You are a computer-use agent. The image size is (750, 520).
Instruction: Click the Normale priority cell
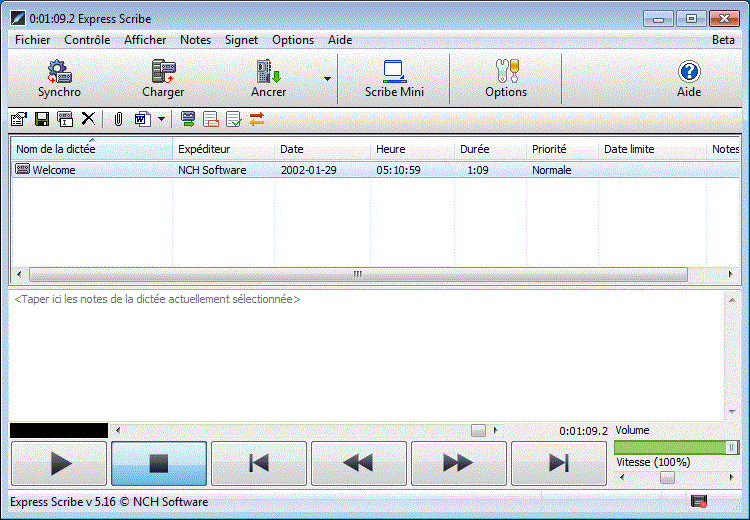click(x=551, y=170)
